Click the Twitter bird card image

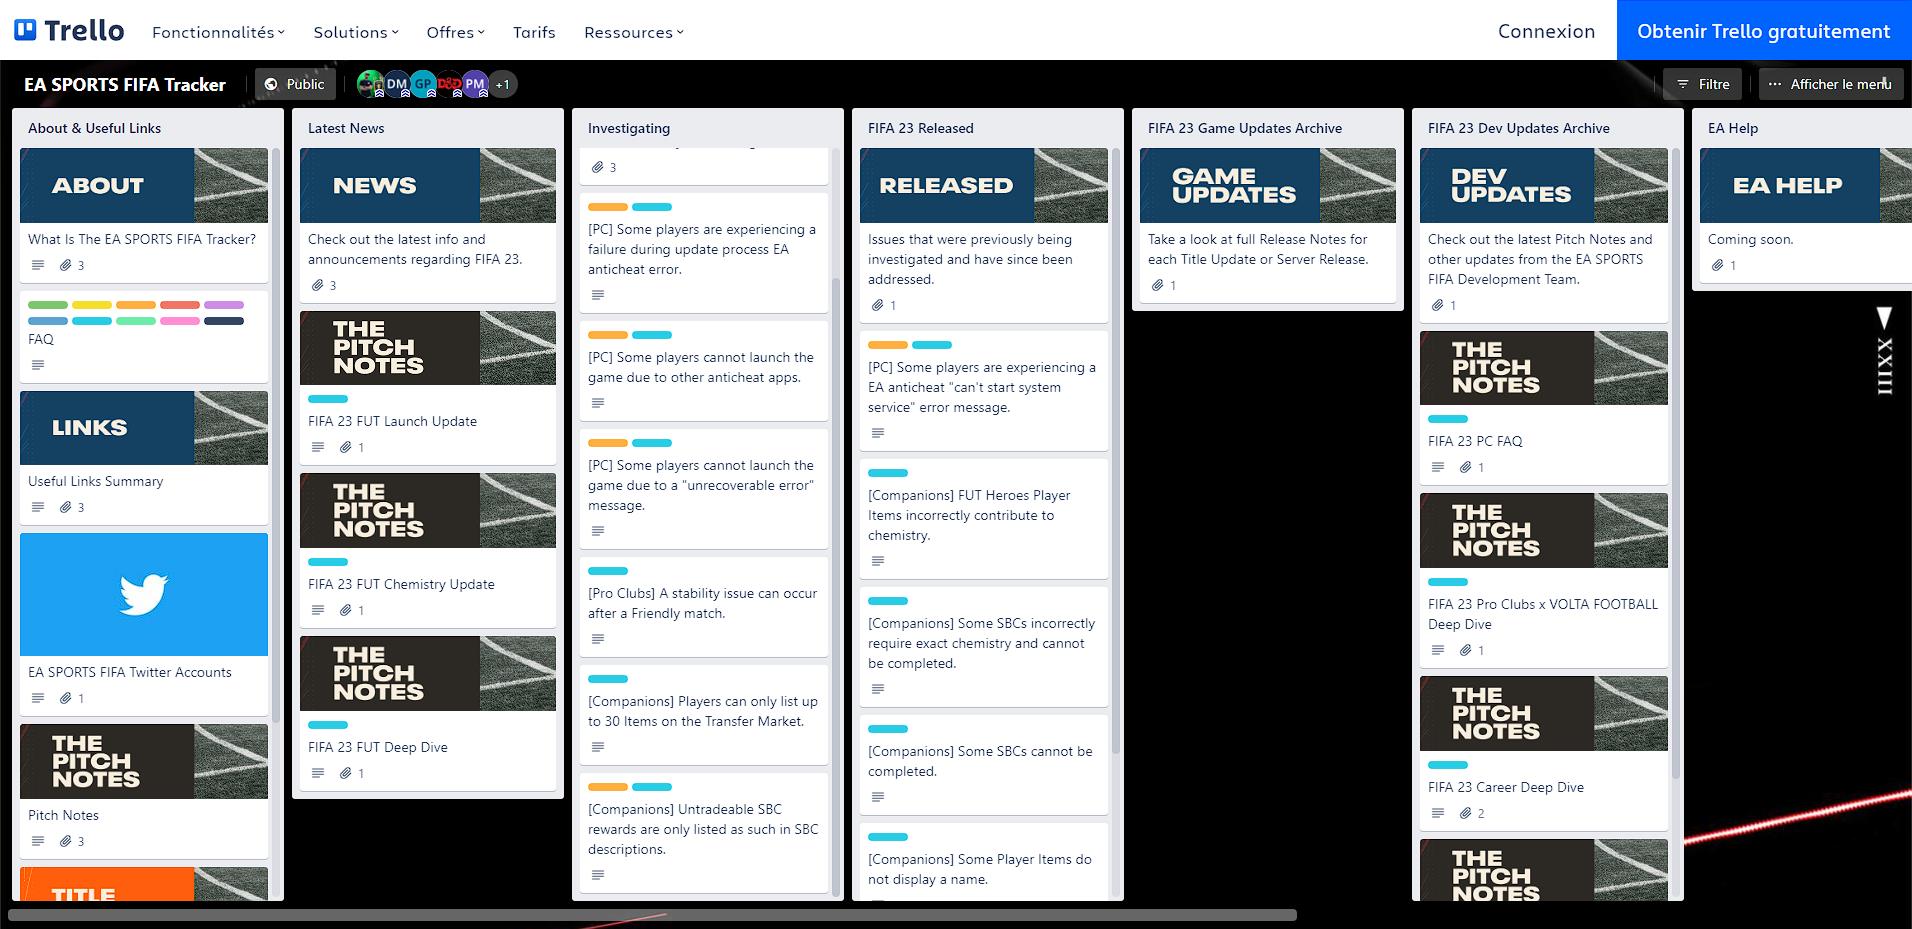tap(143, 595)
